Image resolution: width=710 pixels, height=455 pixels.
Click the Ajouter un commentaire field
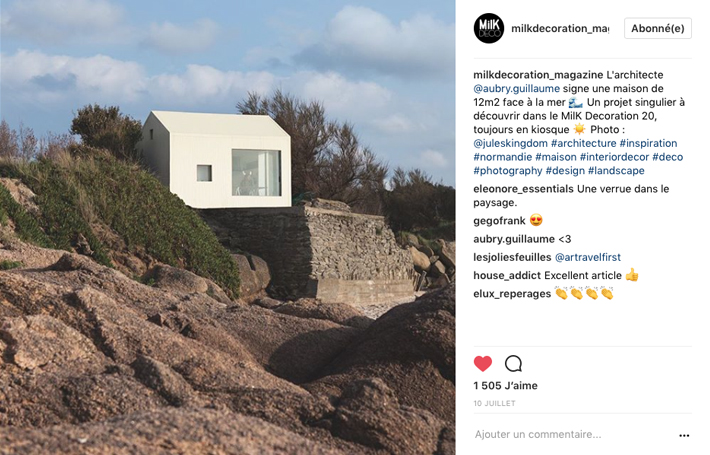coord(573,435)
